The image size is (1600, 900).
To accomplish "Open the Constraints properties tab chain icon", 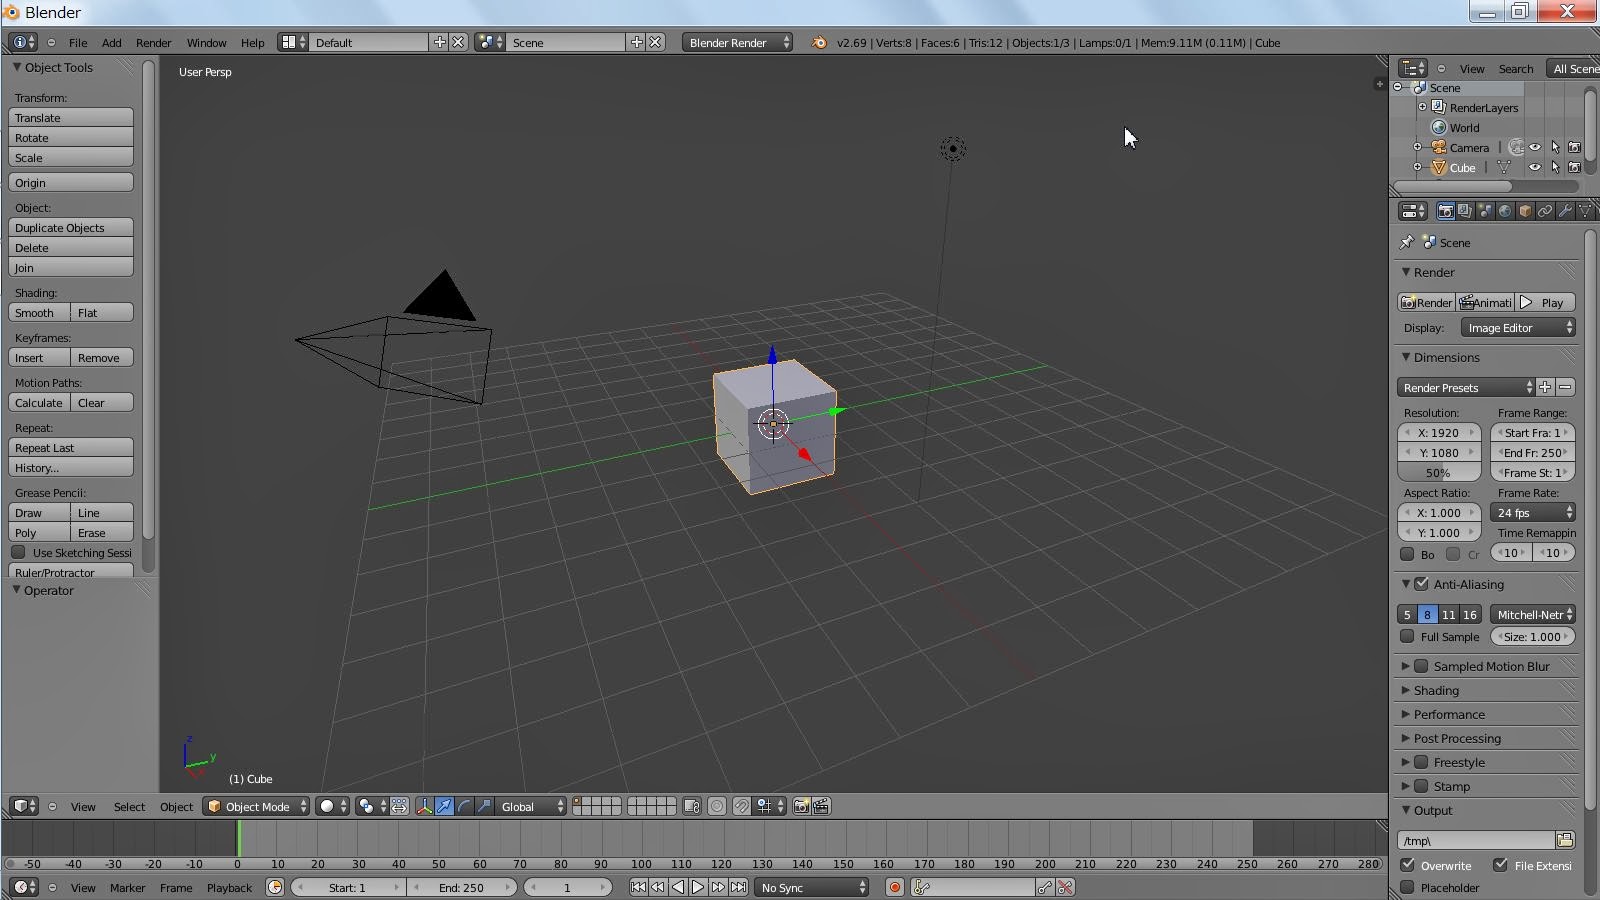I will click(x=1545, y=211).
